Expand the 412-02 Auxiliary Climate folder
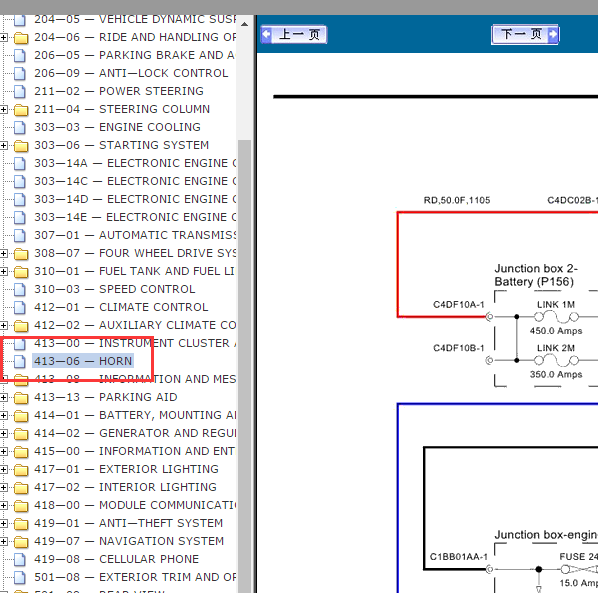598x593 pixels. pyautogui.click(x=3, y=325)
